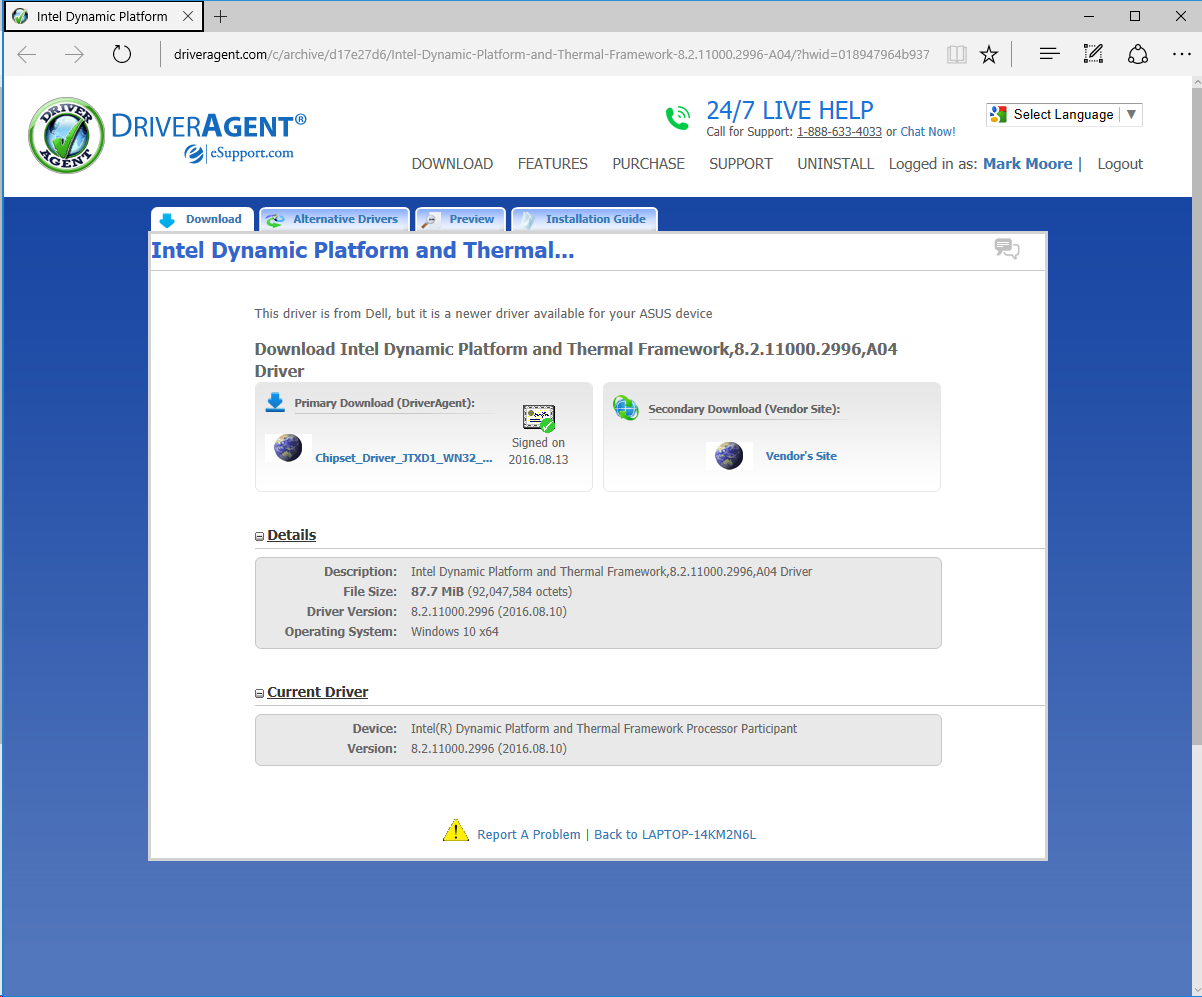Click the Logout link
Screen dimensions: 1202x997
(x=1120, y=164)
